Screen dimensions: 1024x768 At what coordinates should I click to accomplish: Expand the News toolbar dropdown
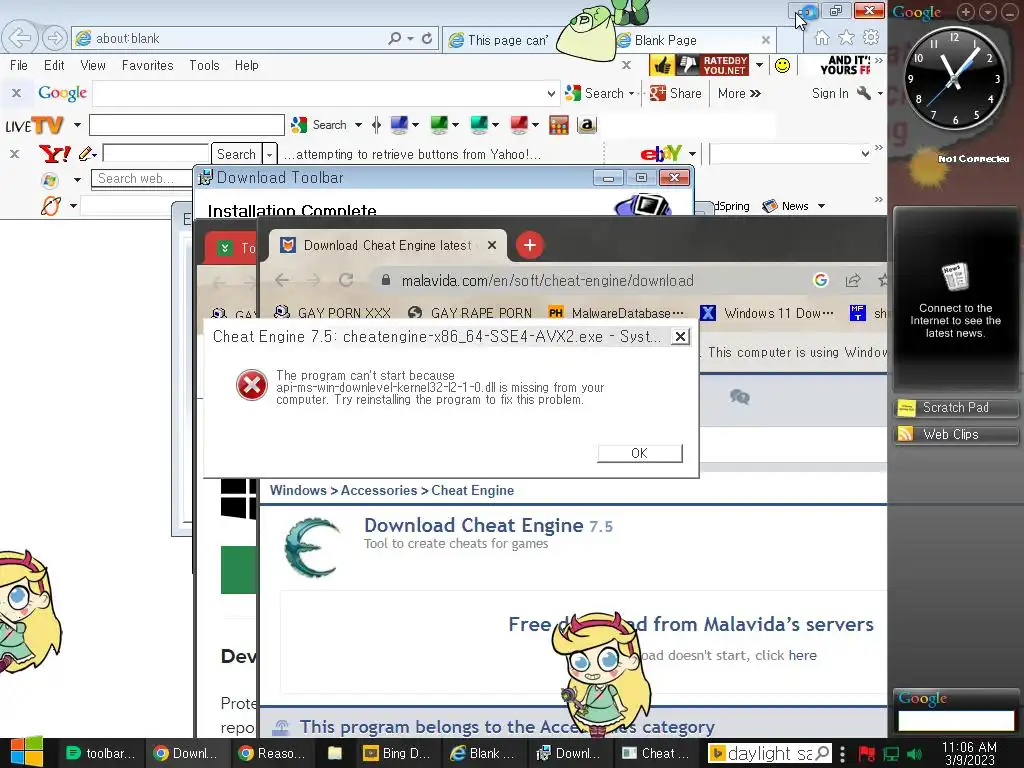pyautogui.click(x=822, y=206)
